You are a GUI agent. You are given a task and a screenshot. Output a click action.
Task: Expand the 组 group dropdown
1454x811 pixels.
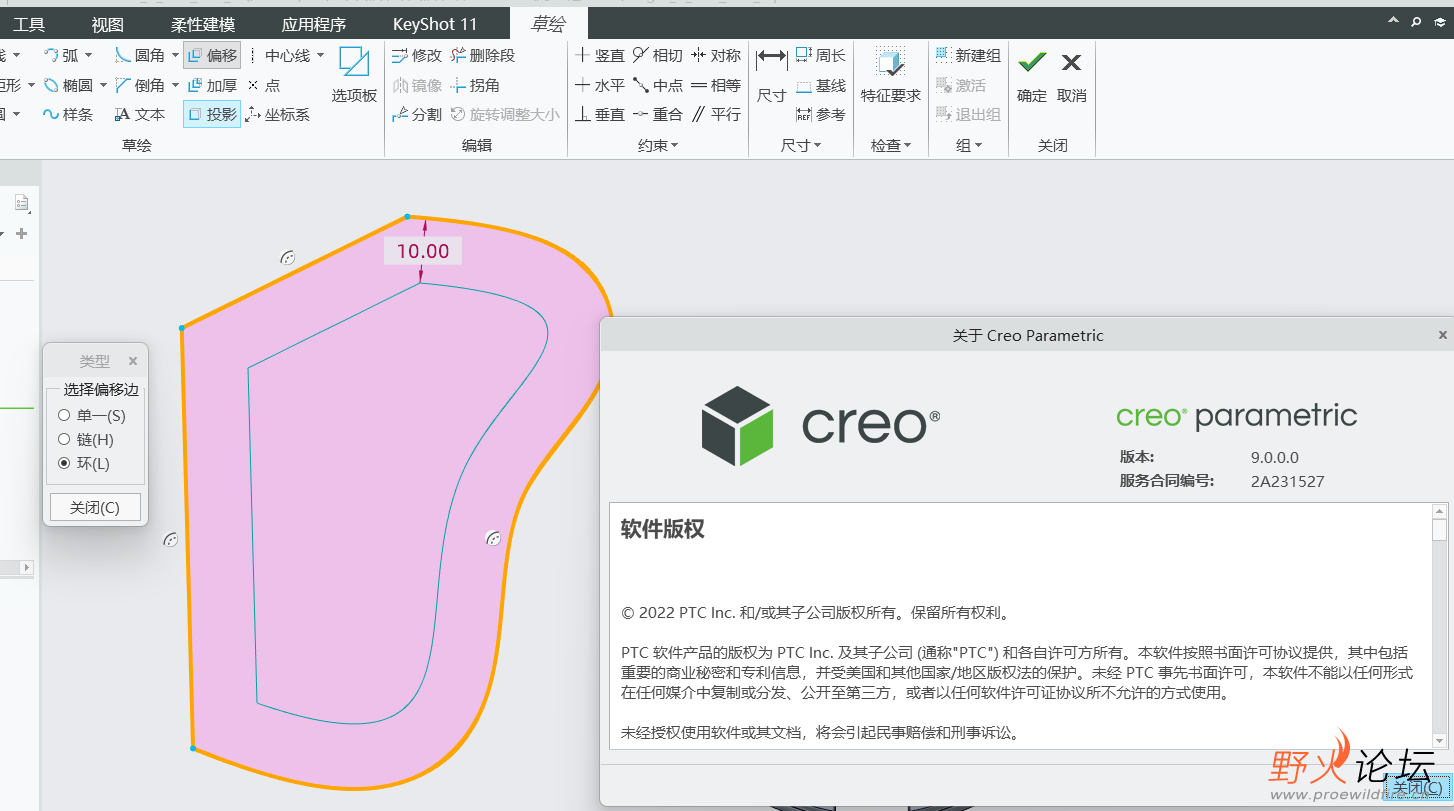click(x=968, y=146)
